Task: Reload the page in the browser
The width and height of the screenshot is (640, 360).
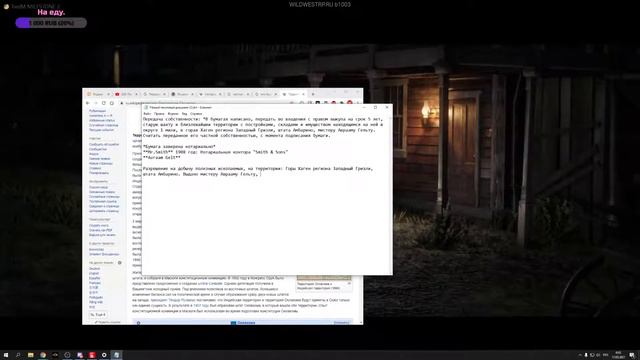Action: click(x=104, y=103)
